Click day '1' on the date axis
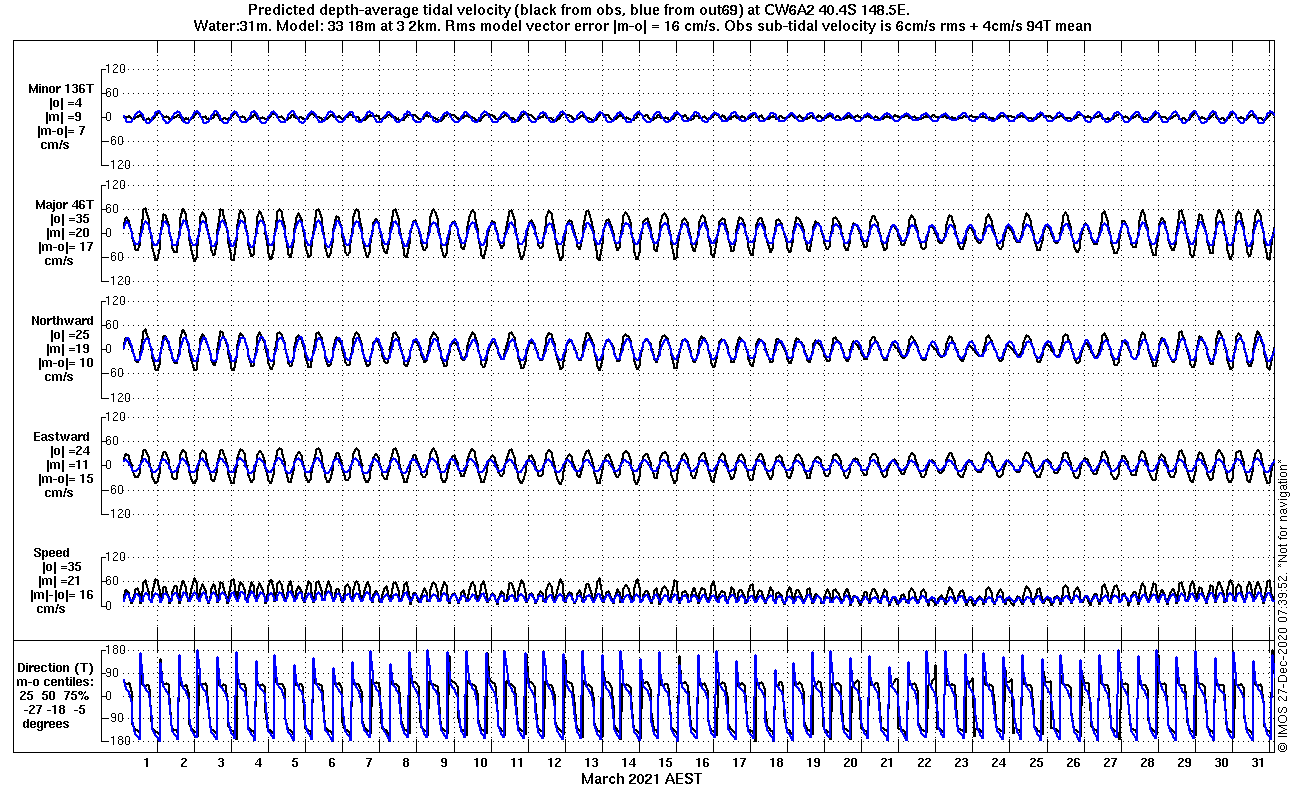This screenshot has width=1300, height=800. (146, 762)
